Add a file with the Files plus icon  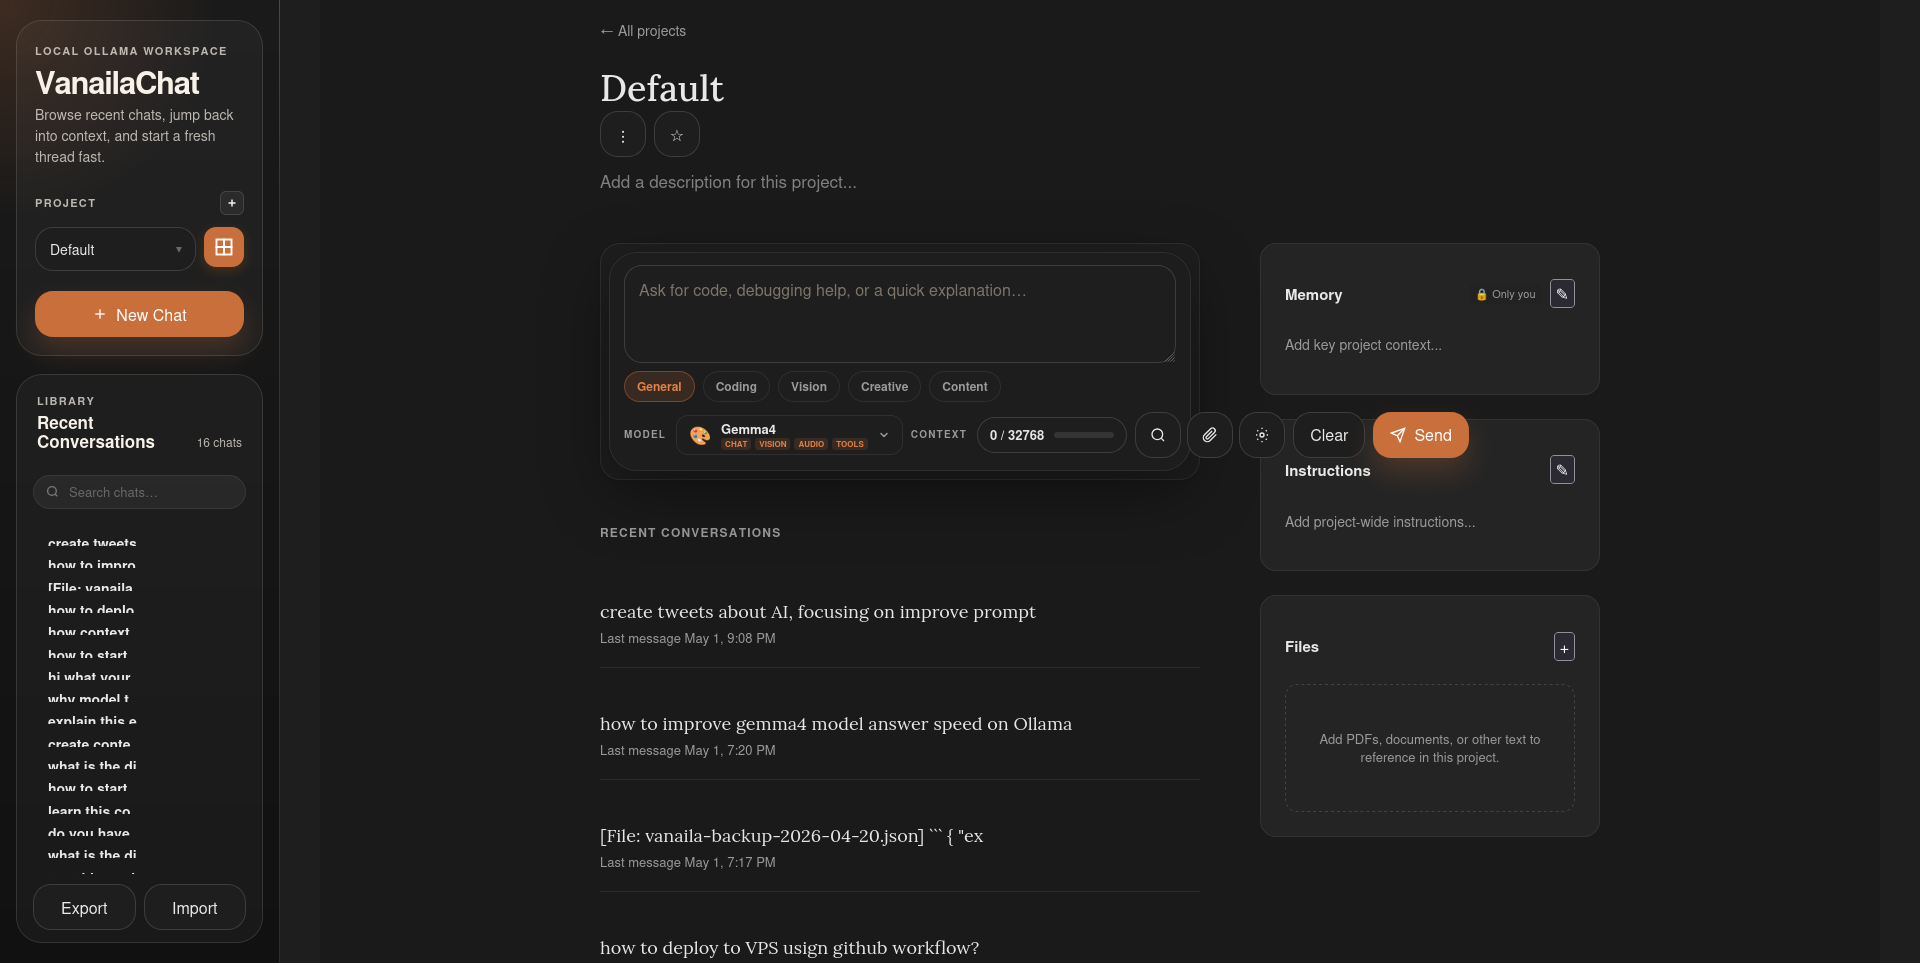[x=1565, y=647]
